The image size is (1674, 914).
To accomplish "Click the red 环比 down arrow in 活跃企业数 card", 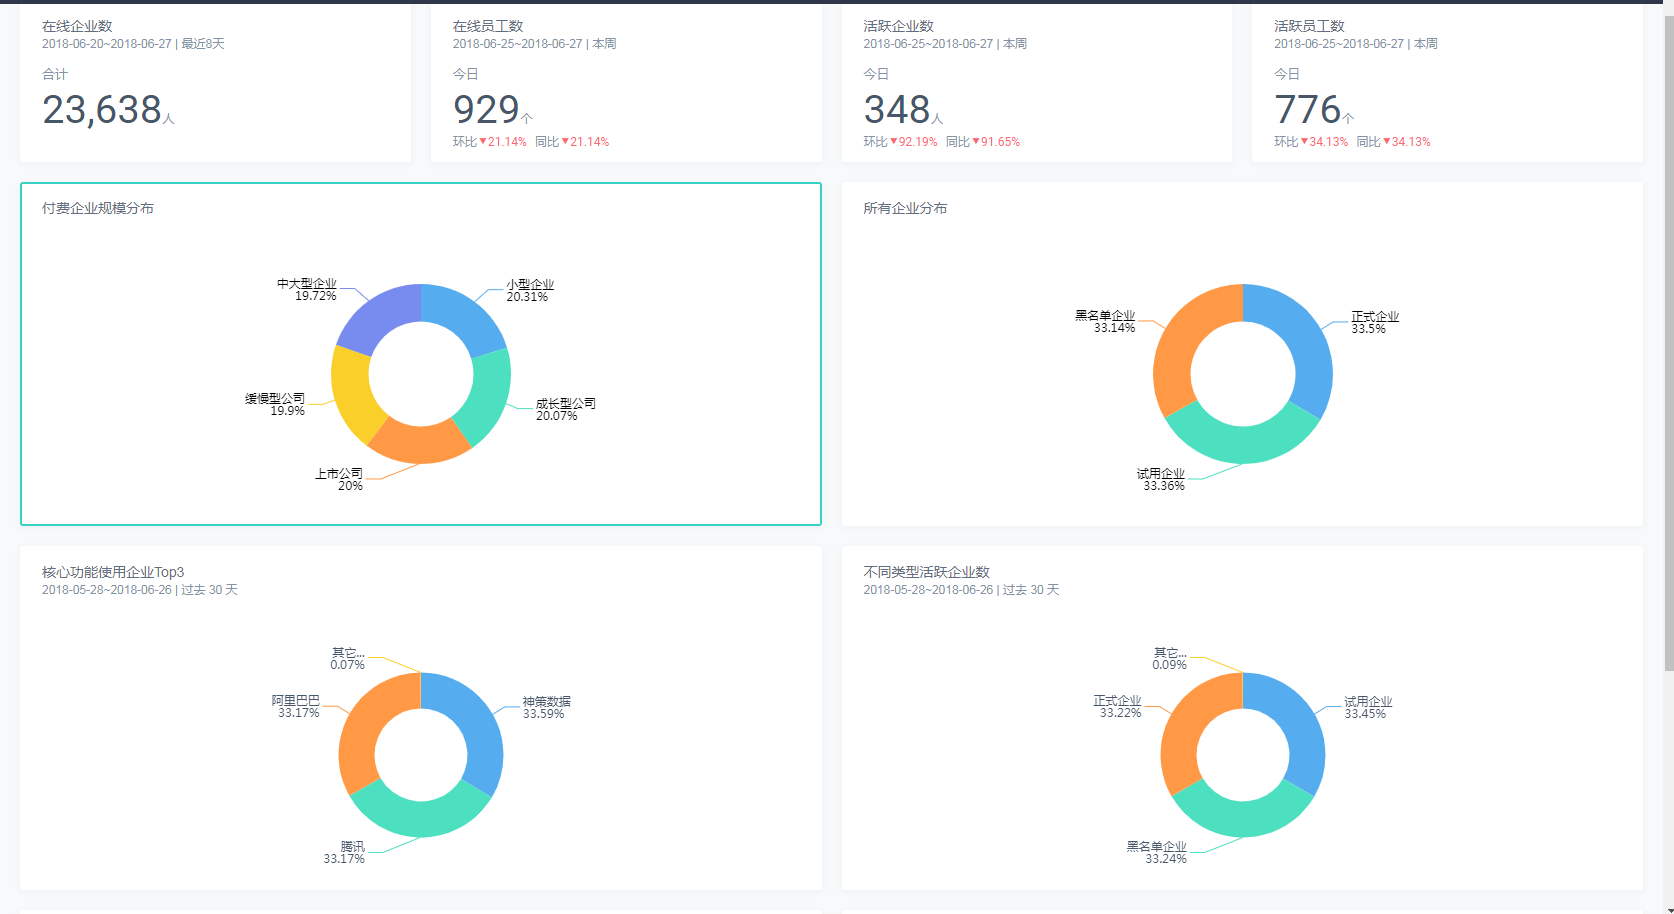I will pos(894,141).
